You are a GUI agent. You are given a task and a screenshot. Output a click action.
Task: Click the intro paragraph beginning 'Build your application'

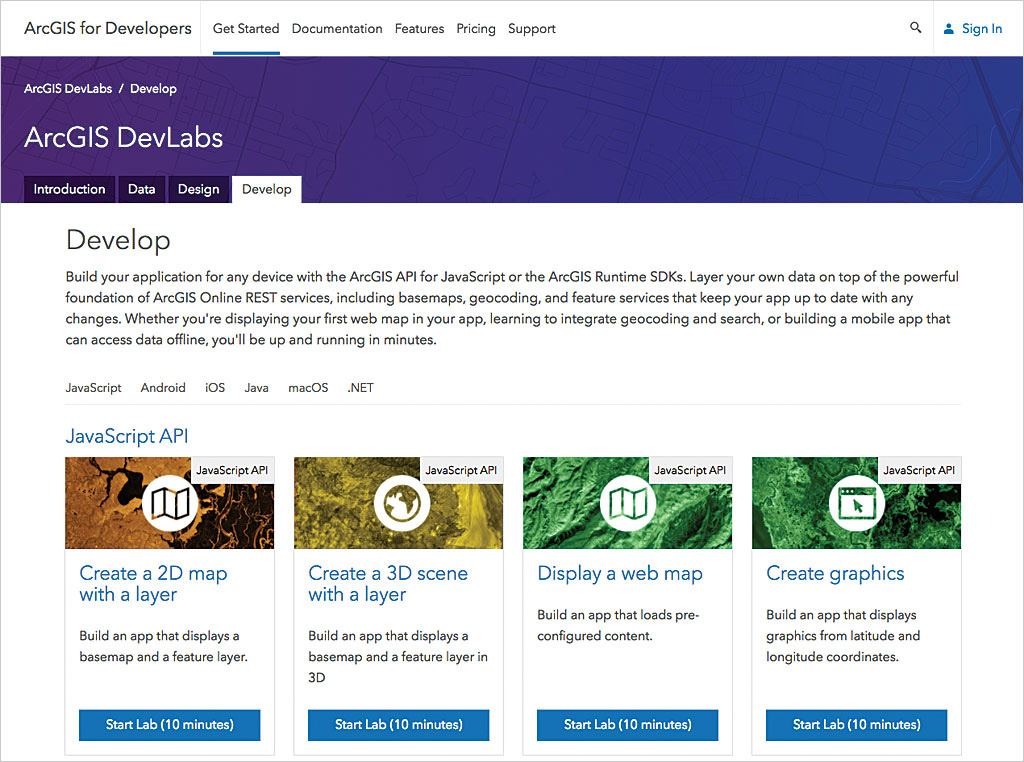512,308
